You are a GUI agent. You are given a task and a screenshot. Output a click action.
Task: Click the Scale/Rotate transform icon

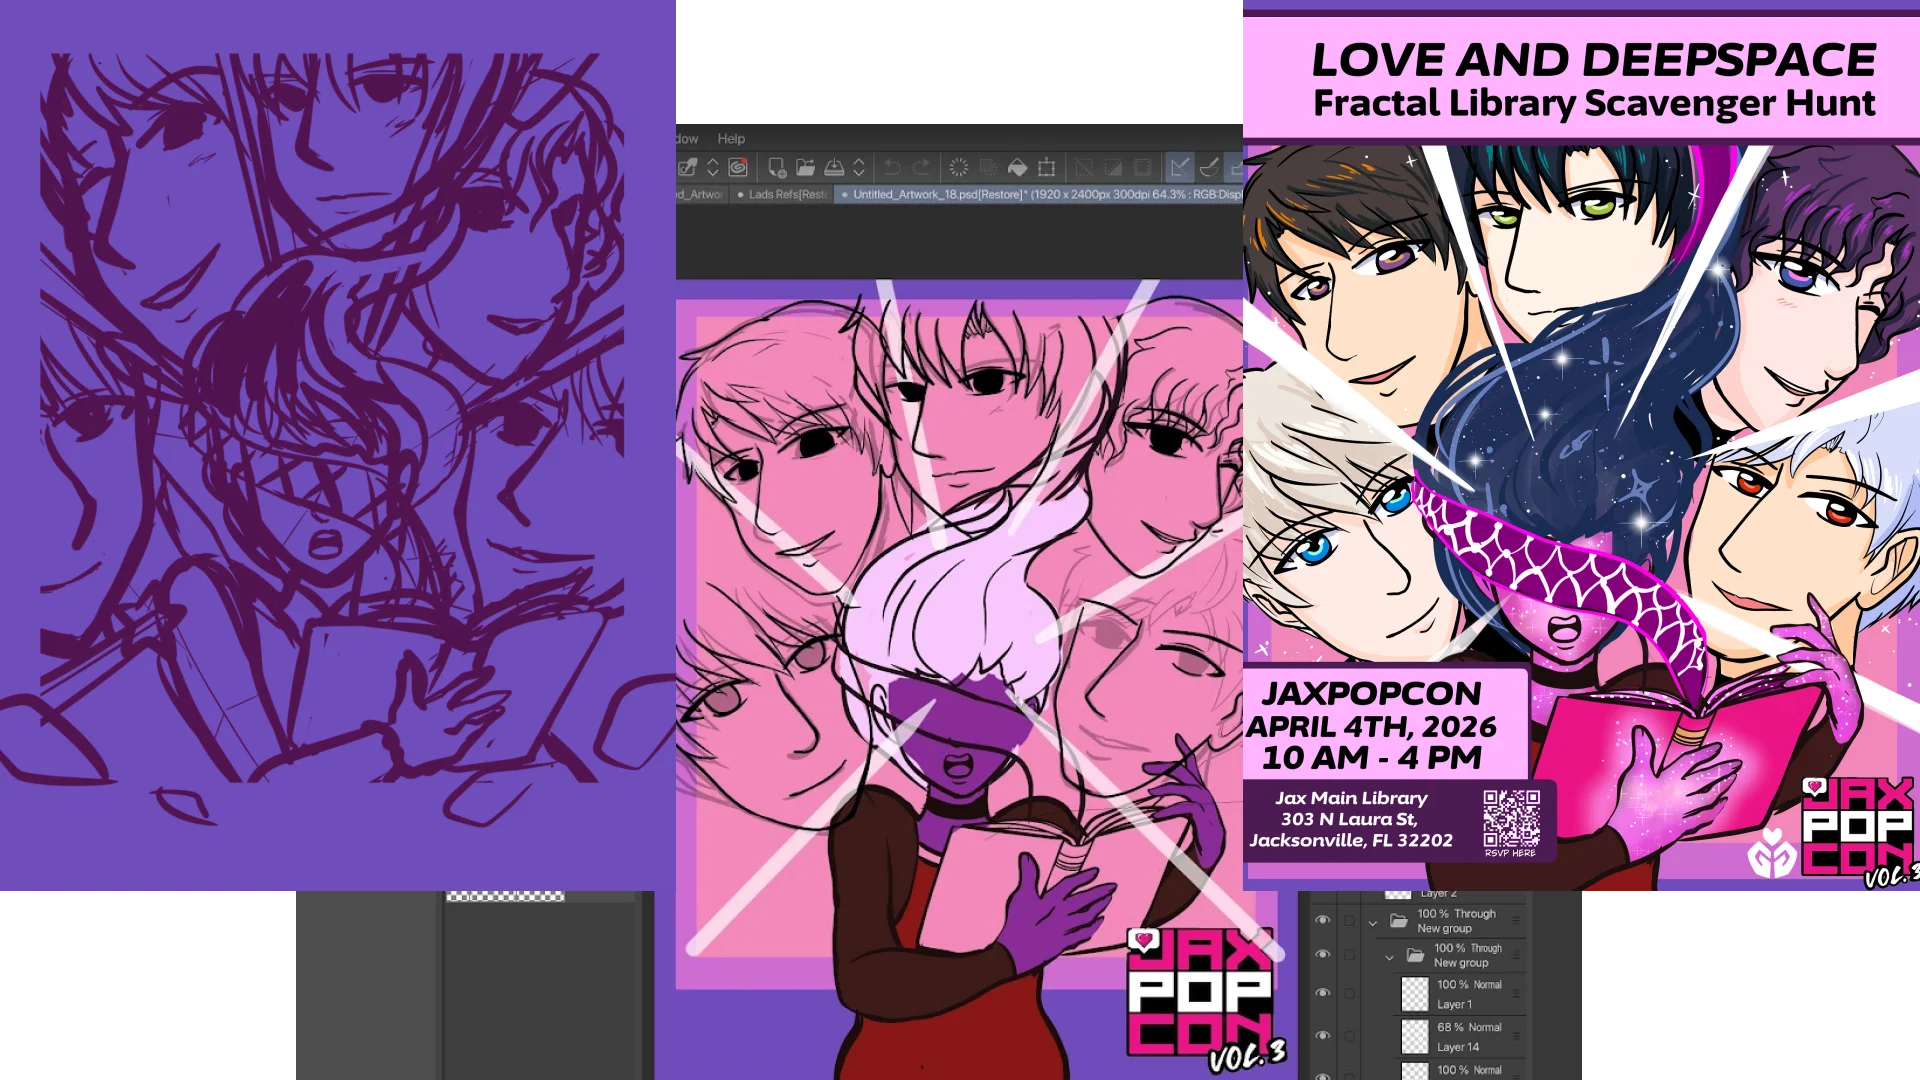tap(1047, 168)
